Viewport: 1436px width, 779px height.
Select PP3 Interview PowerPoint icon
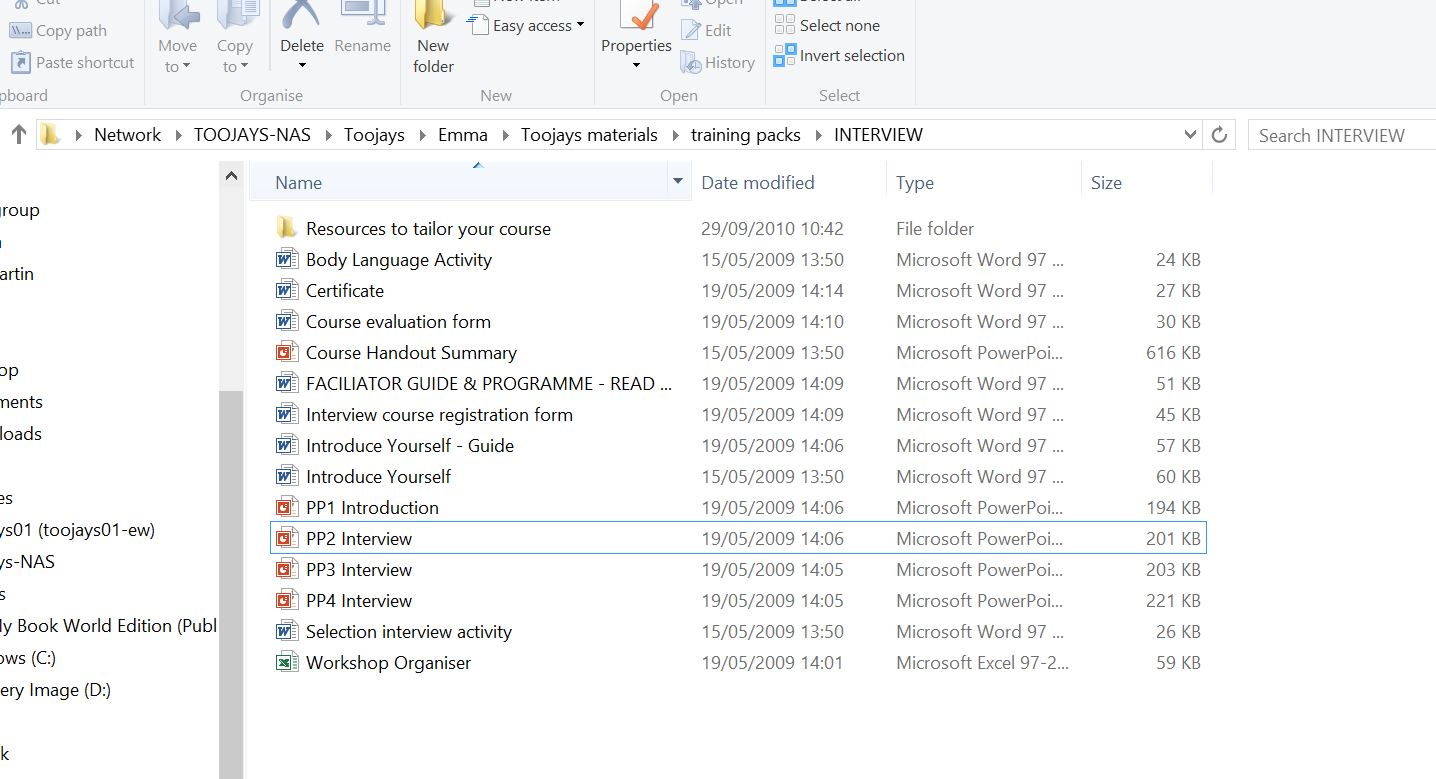pos(286,569)
